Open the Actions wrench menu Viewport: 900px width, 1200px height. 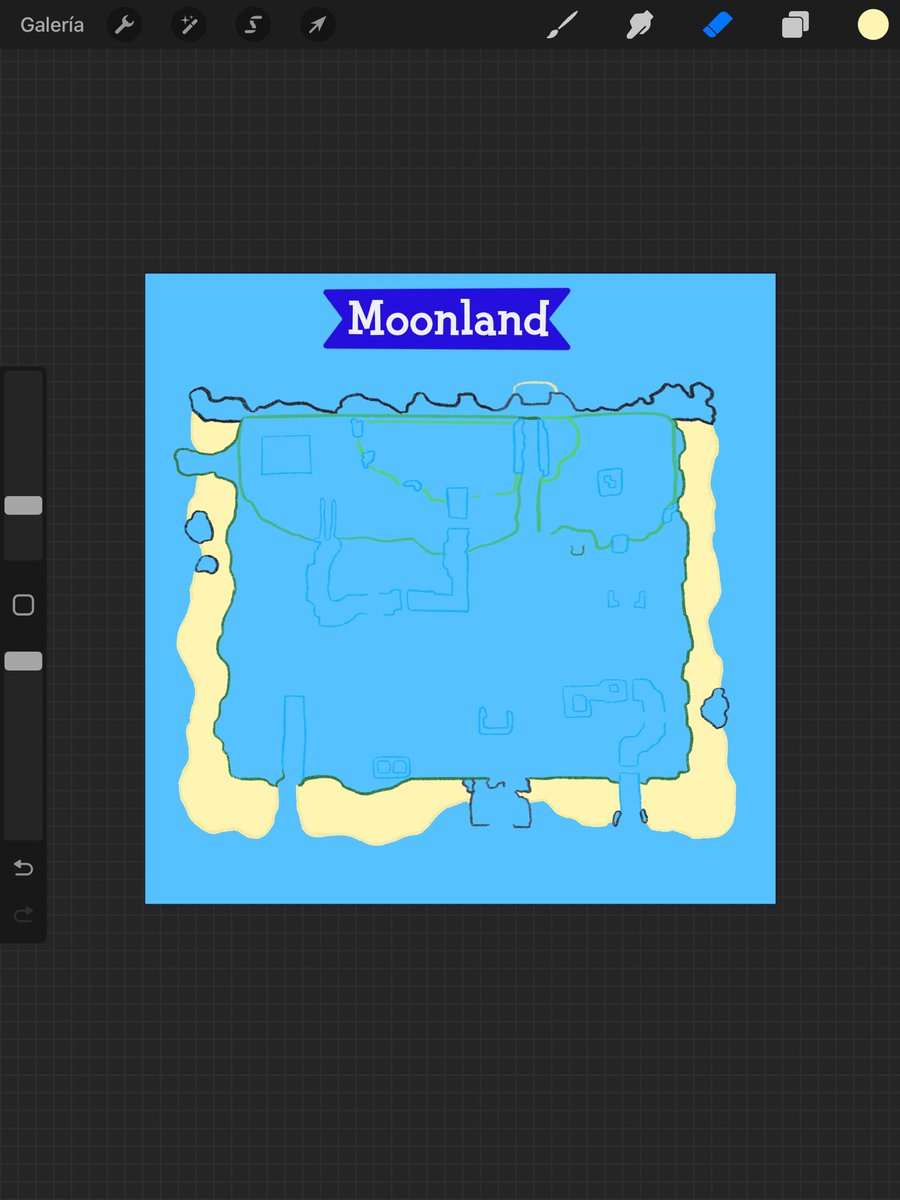(x=124, y=25)
